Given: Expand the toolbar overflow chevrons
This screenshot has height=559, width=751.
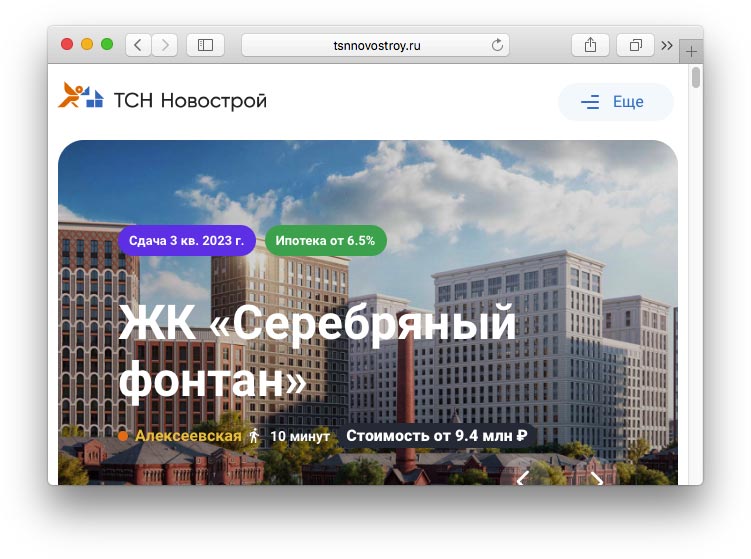Looking at the screenshot, I should [x=667, y=46].
